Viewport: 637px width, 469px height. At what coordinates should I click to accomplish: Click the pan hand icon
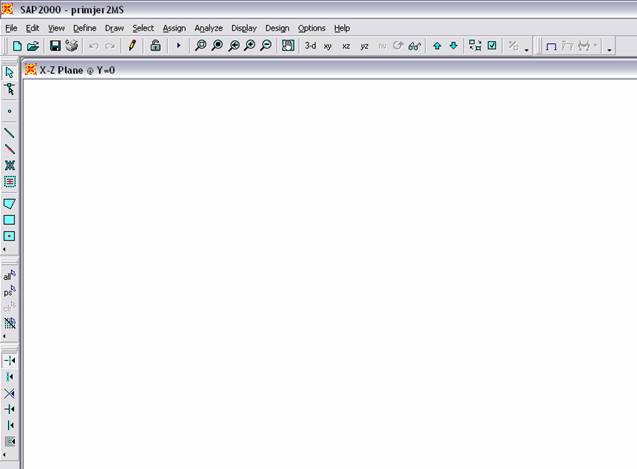coord(288,46)
